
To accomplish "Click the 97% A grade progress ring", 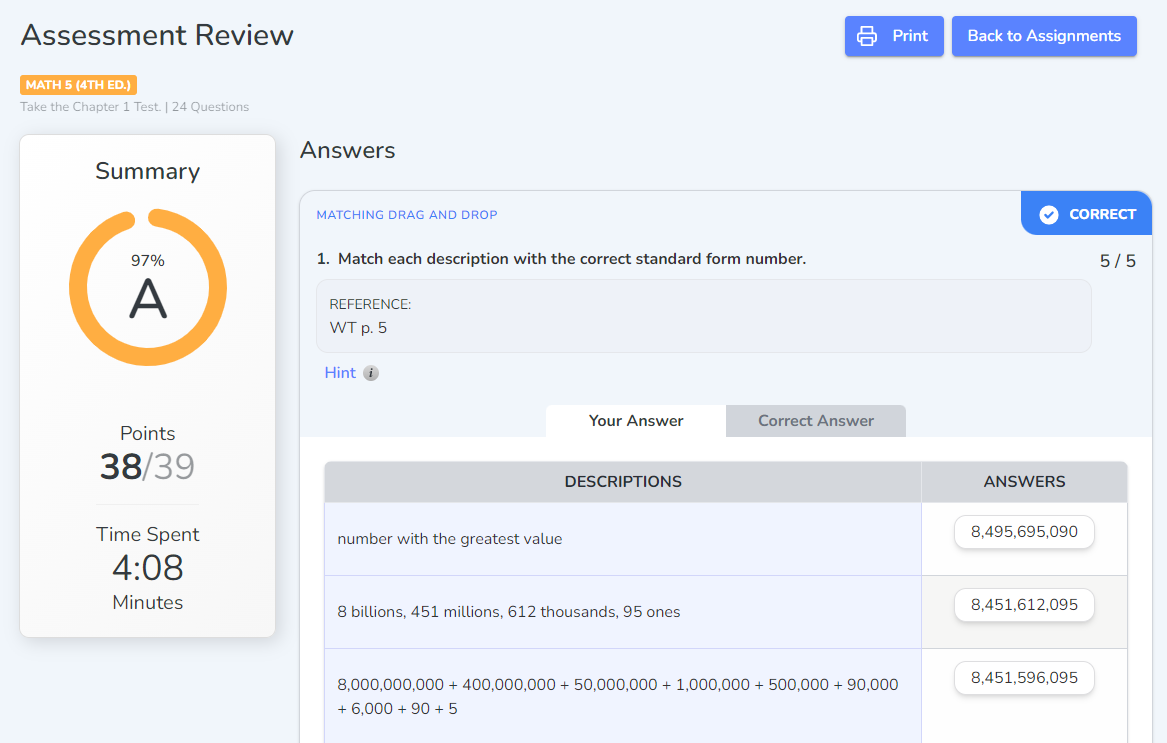I will coord(148,287).
